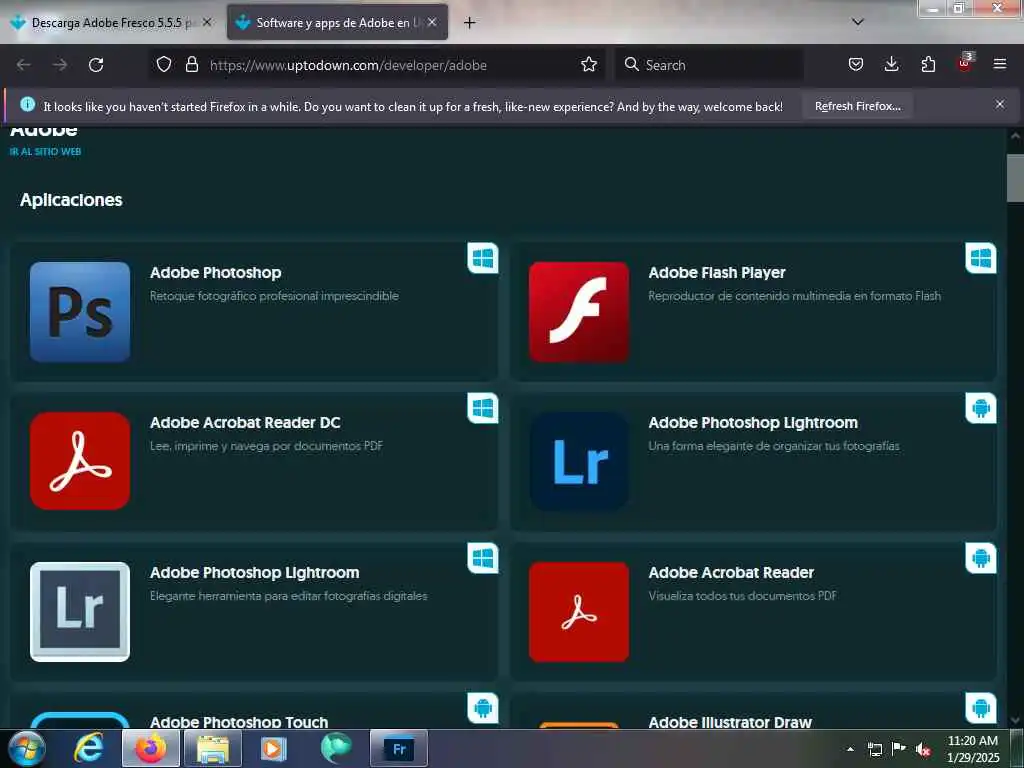Viewport: 1024px width, 768px height.
Task: Open the tracking protection shield icon
Action: (164, 65)
